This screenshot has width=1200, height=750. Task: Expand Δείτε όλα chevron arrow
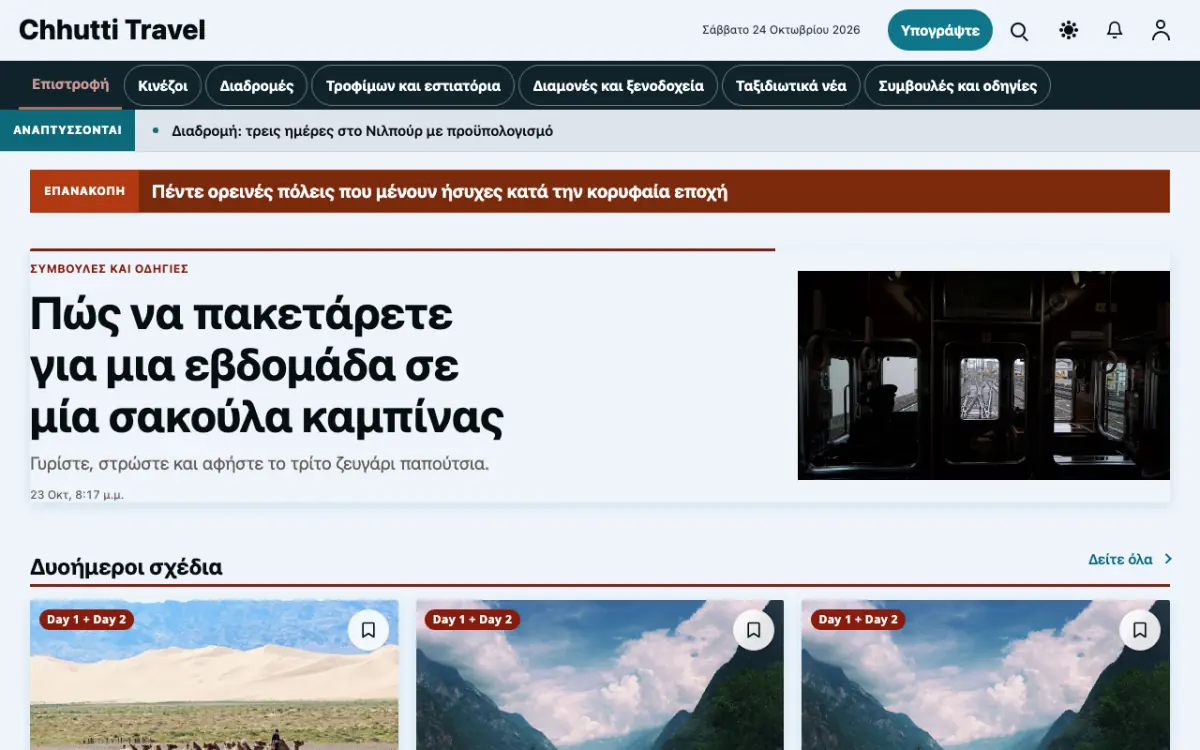1168,559
